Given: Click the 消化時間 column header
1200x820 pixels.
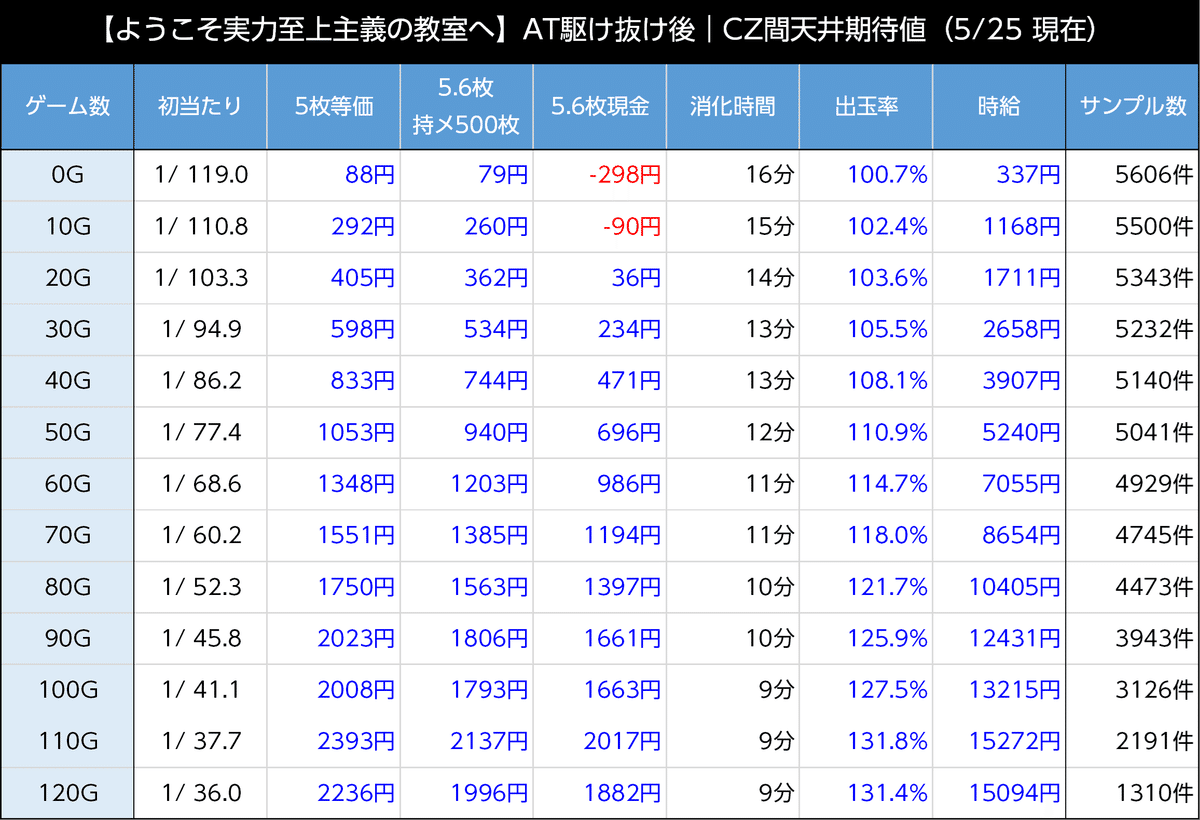Looking at the screenshot, I should [732, 107].
